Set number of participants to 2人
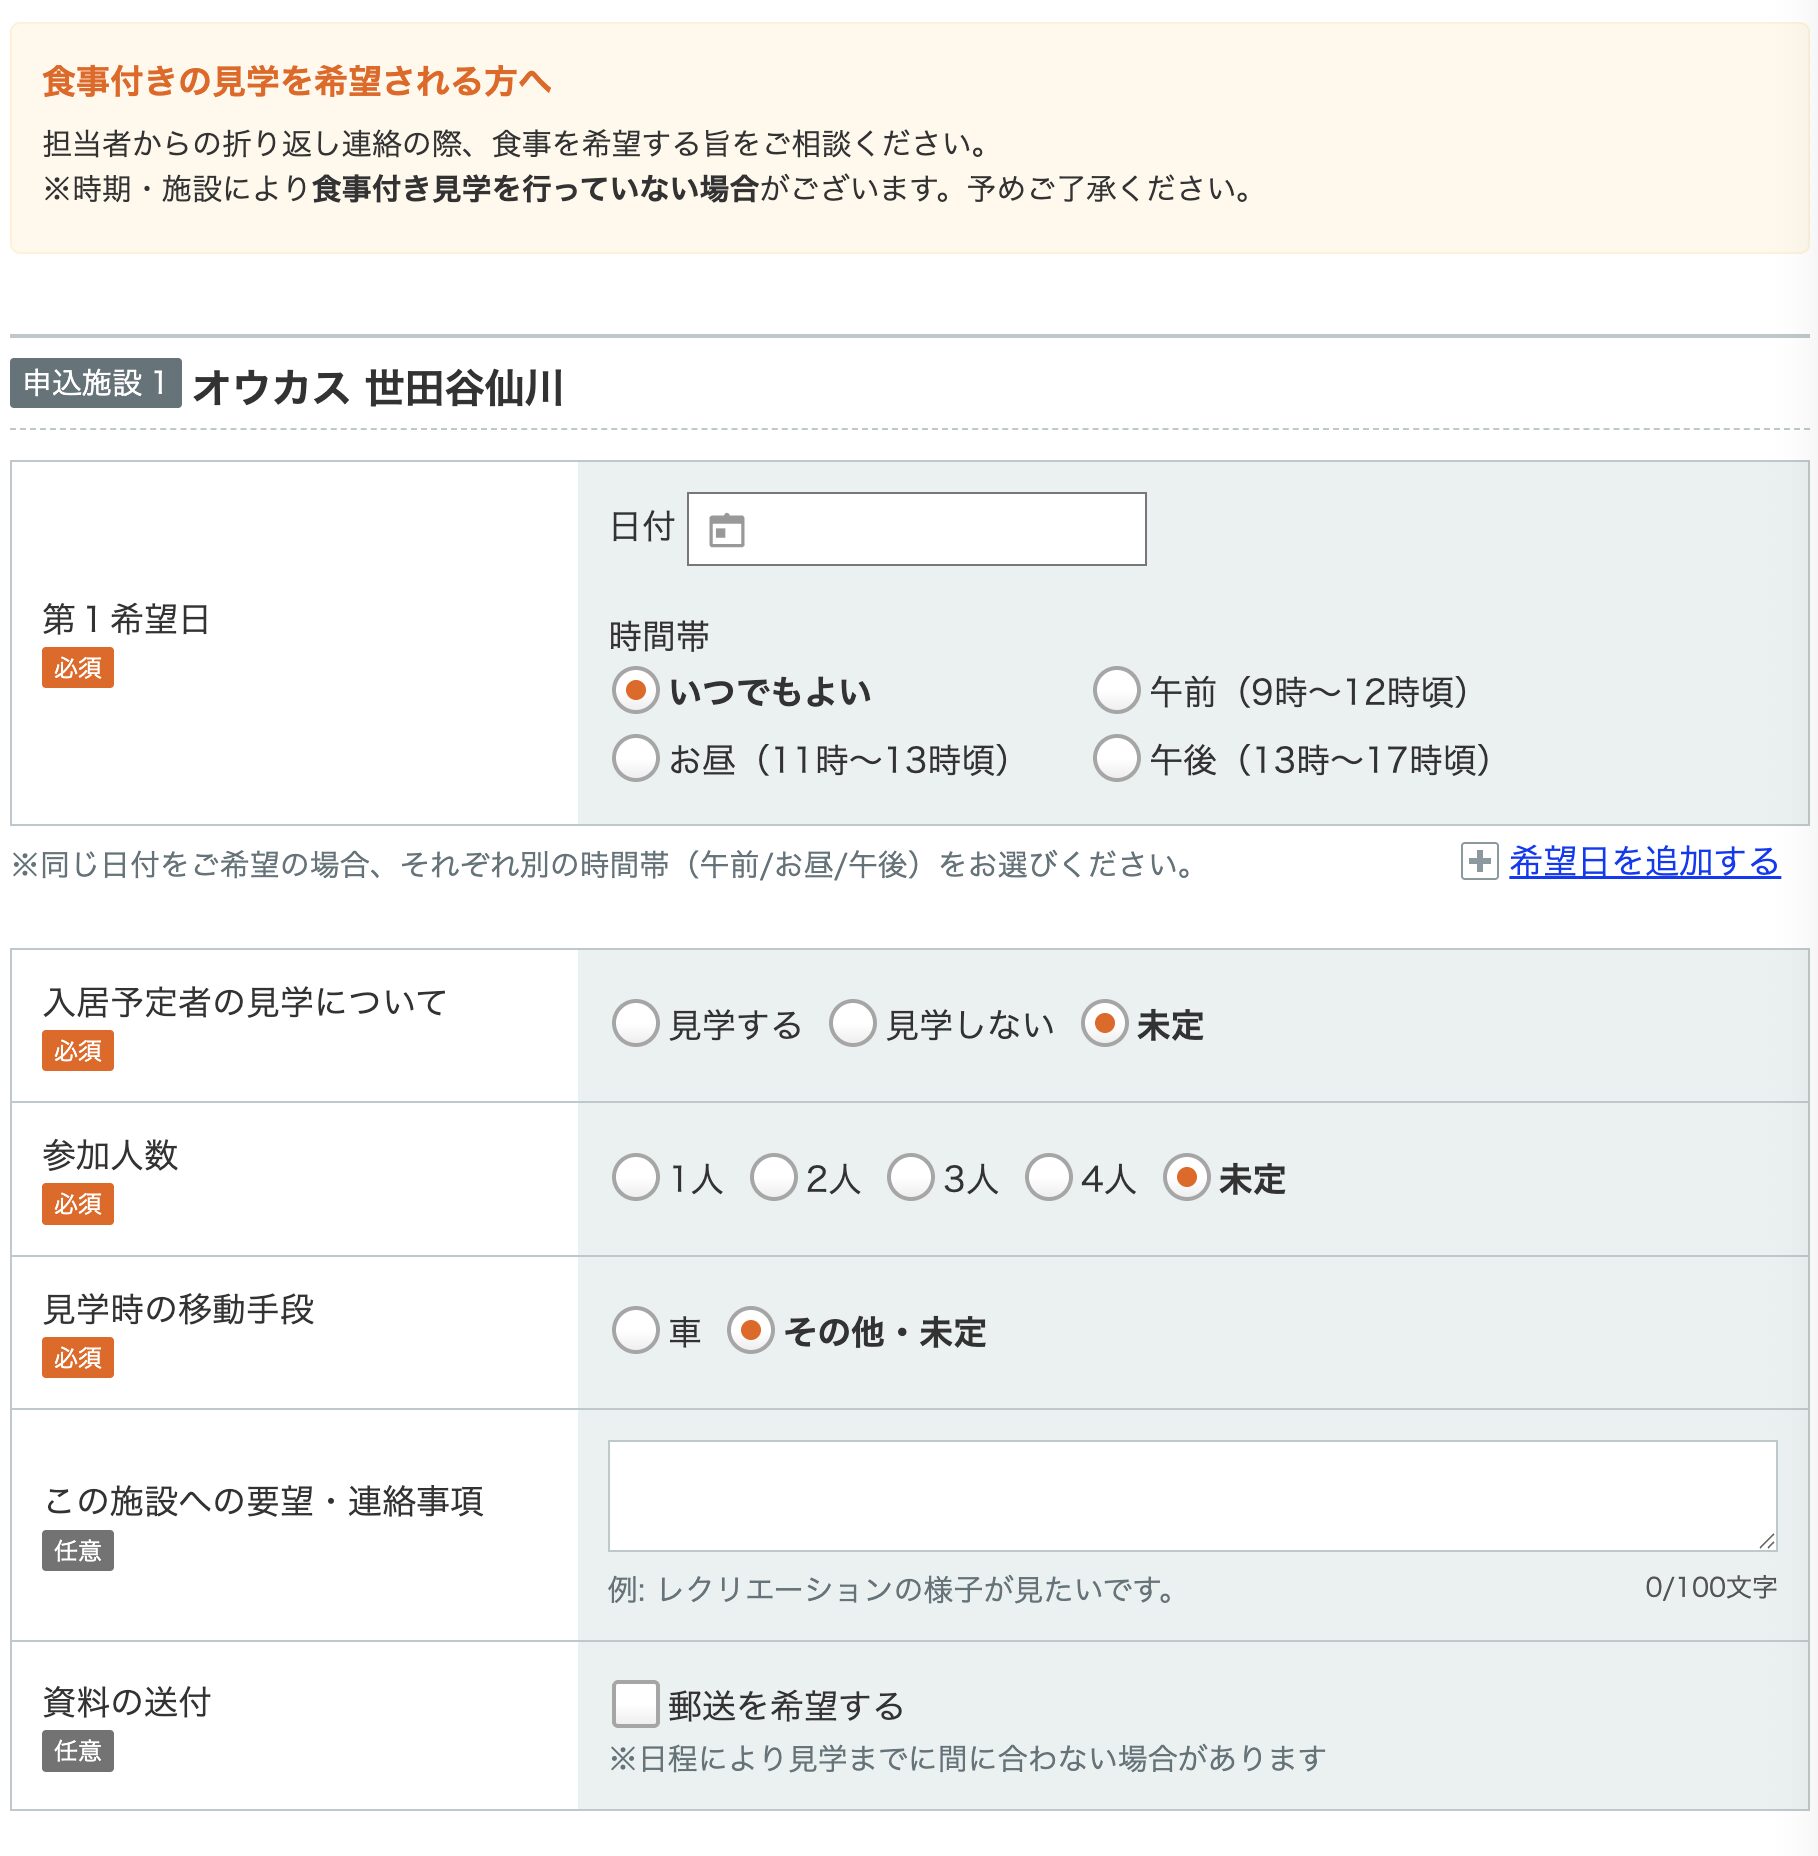 (773, 1178)
